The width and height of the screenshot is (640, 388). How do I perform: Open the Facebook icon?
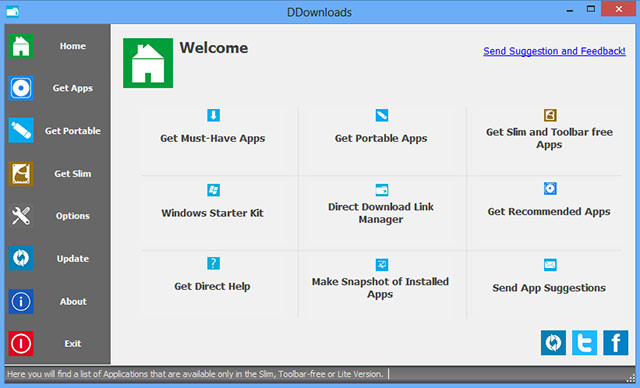616,343
